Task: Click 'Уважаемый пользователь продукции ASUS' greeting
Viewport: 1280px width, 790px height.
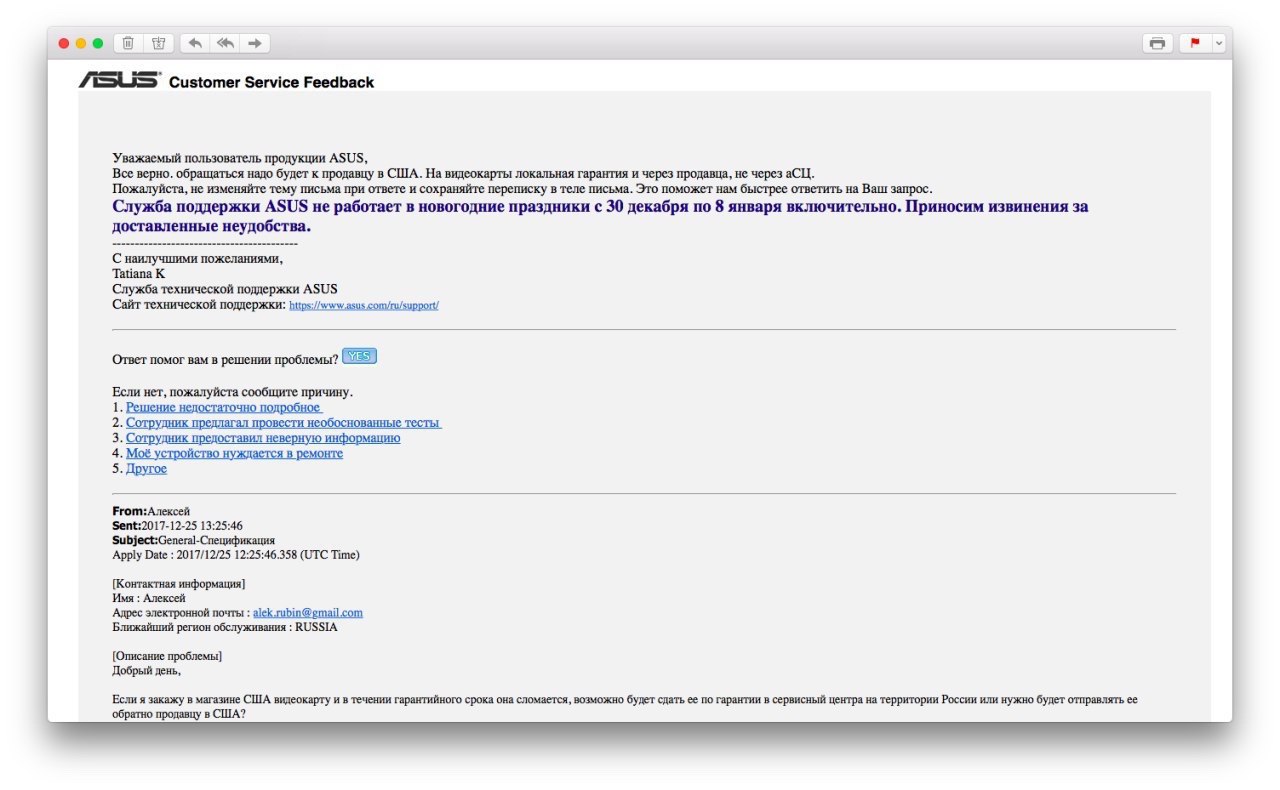Action: coord(240,158)
